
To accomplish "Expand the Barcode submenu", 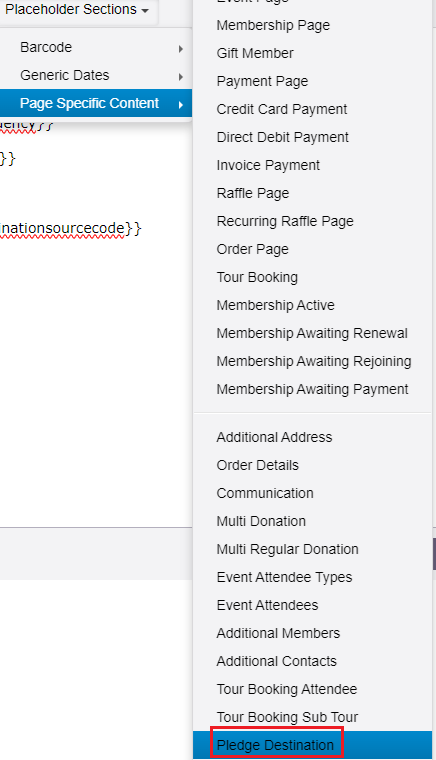I will (96, 48).
